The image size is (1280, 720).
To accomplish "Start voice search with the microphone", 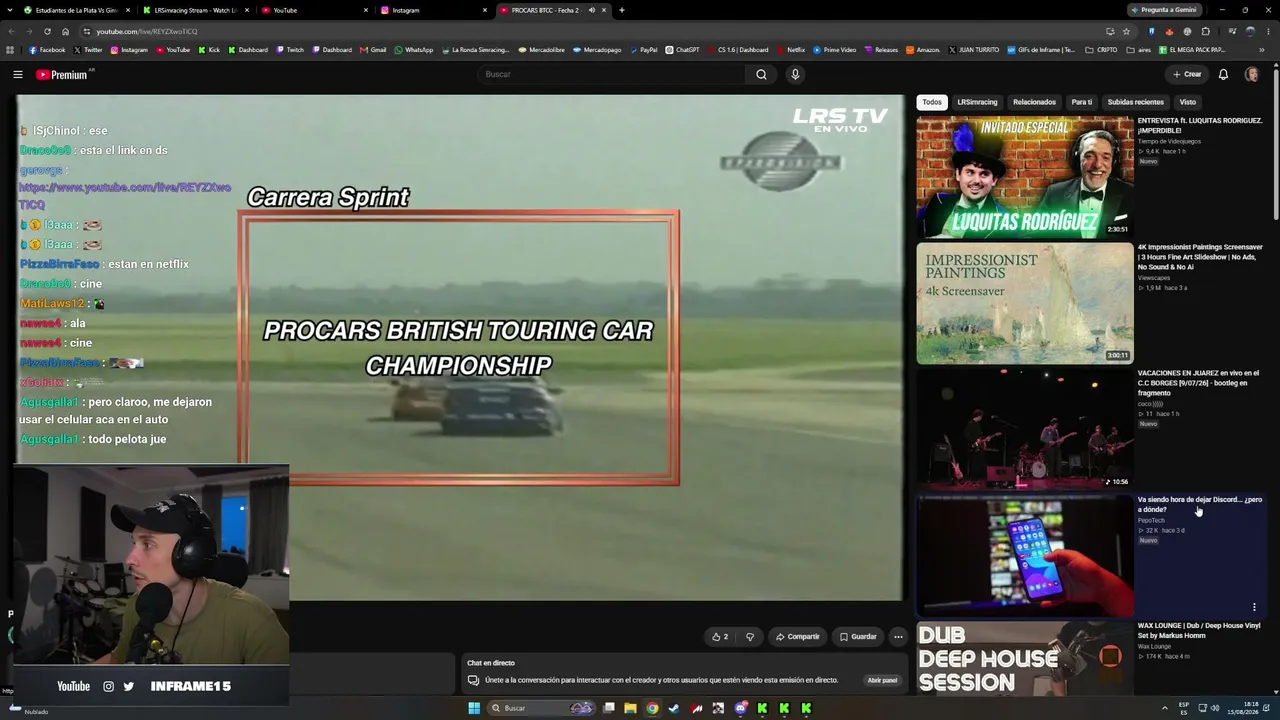I will point(795,74).
